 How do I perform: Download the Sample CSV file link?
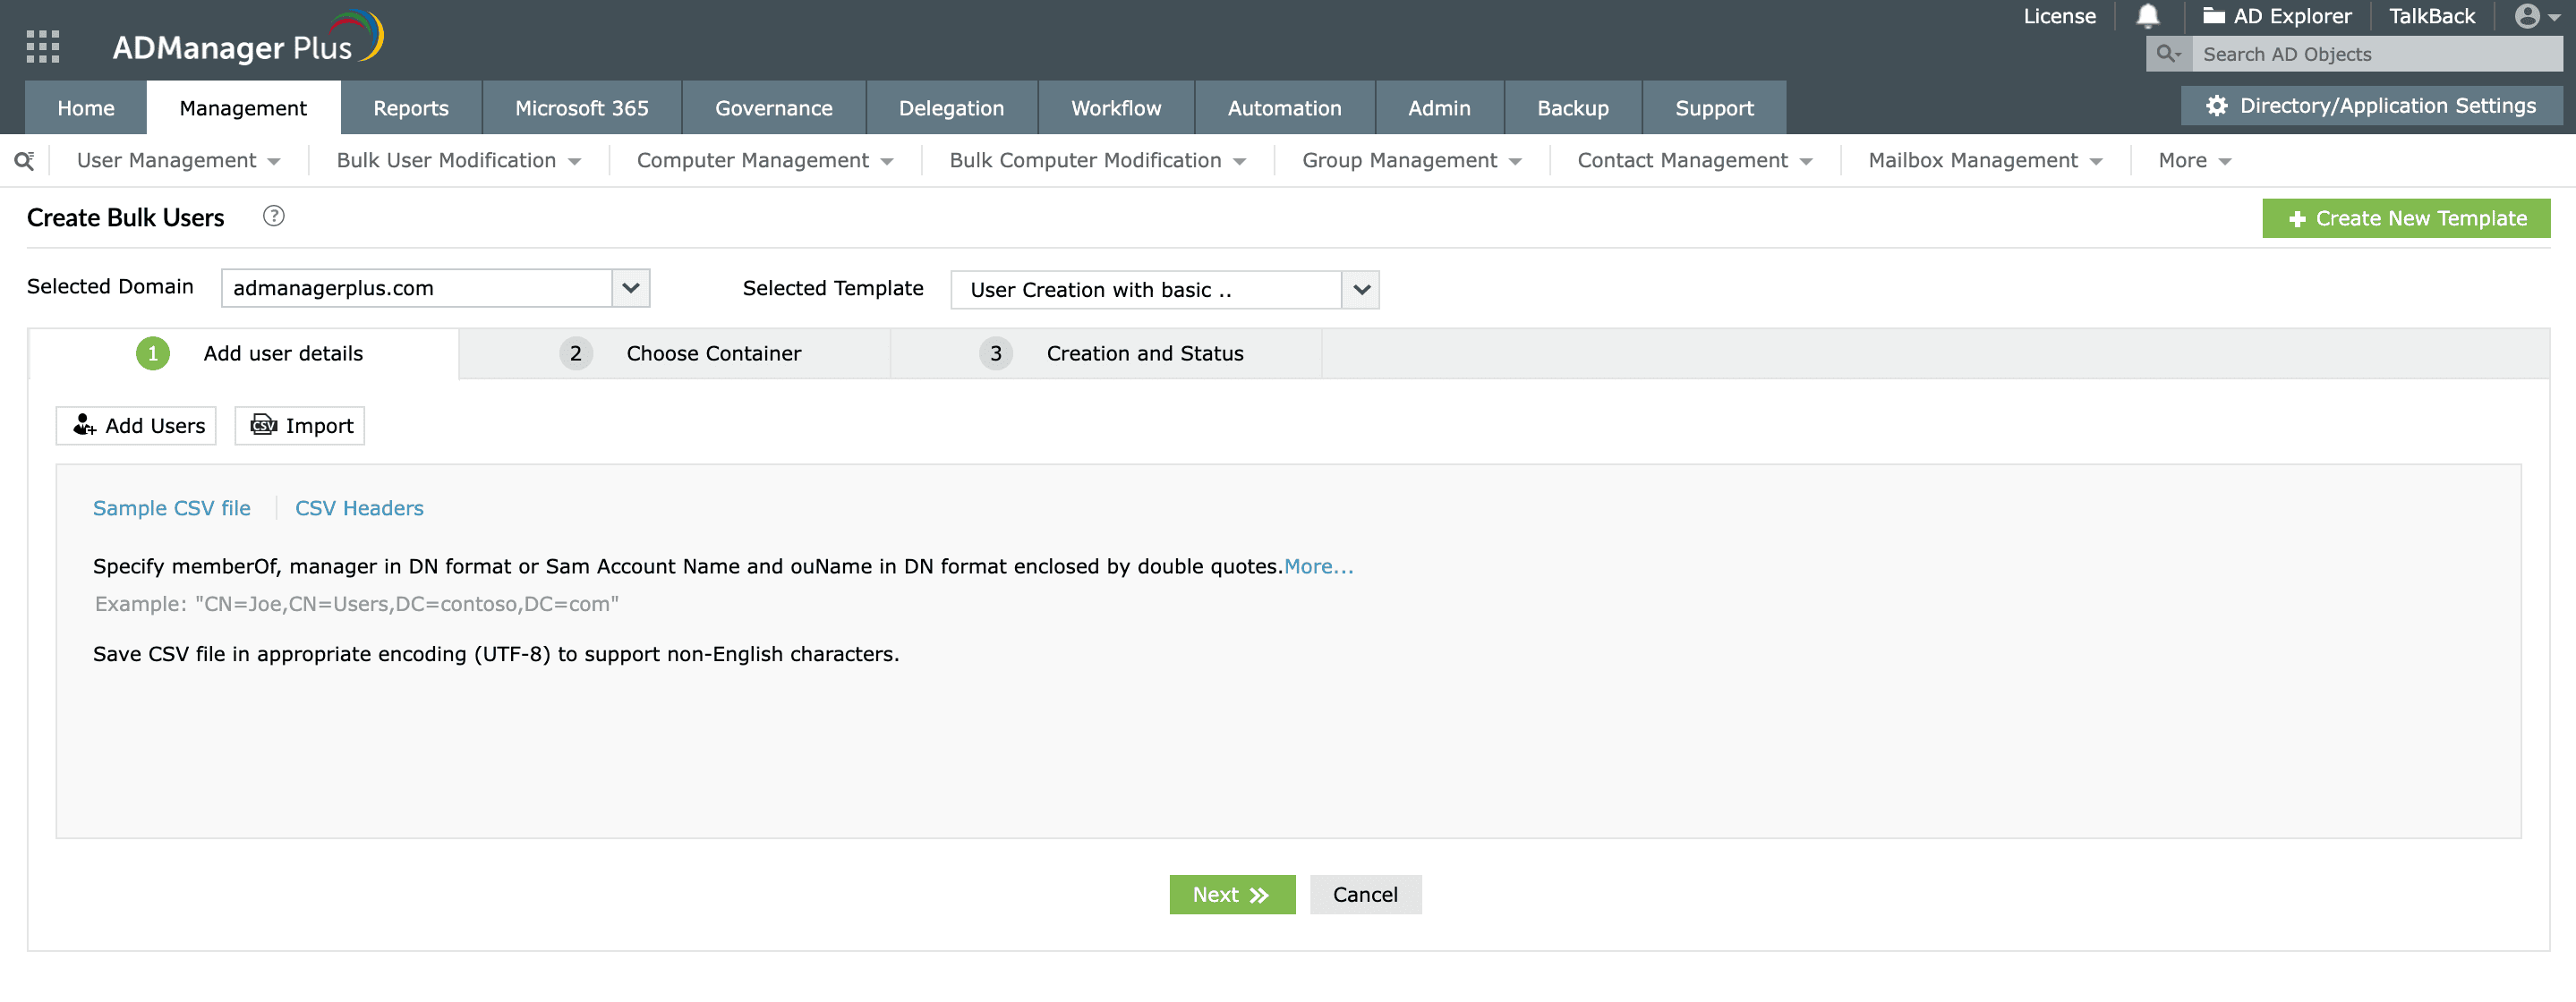pyautogui.click(x=171, y=508)
